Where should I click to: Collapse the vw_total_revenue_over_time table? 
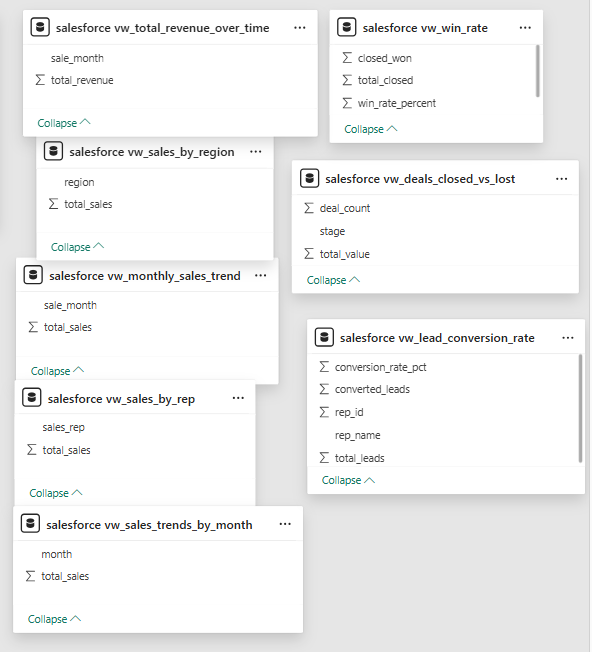tap(64, 123)
